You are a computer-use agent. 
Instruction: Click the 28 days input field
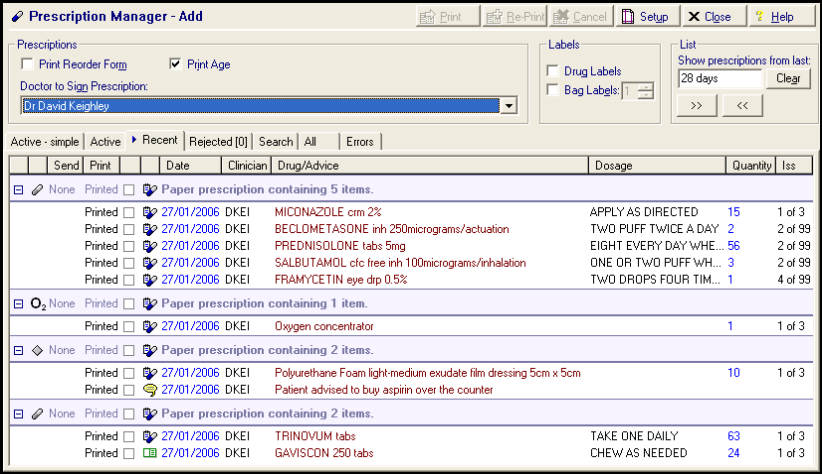point(720,78)
